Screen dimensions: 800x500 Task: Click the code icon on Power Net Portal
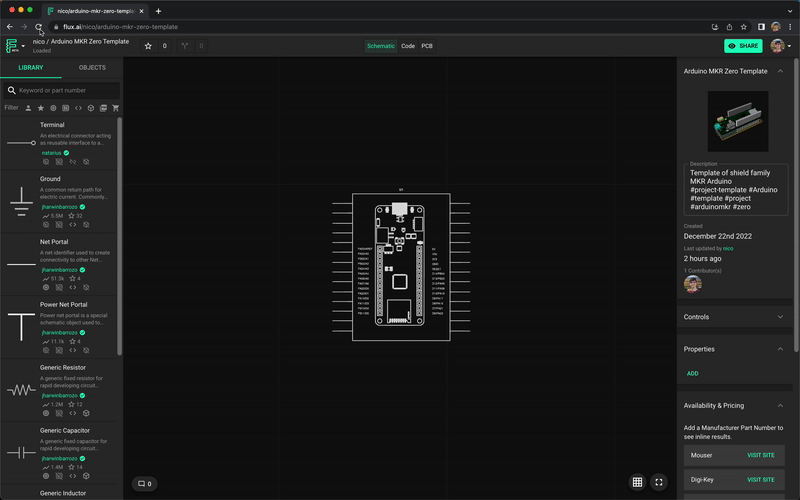73,351
